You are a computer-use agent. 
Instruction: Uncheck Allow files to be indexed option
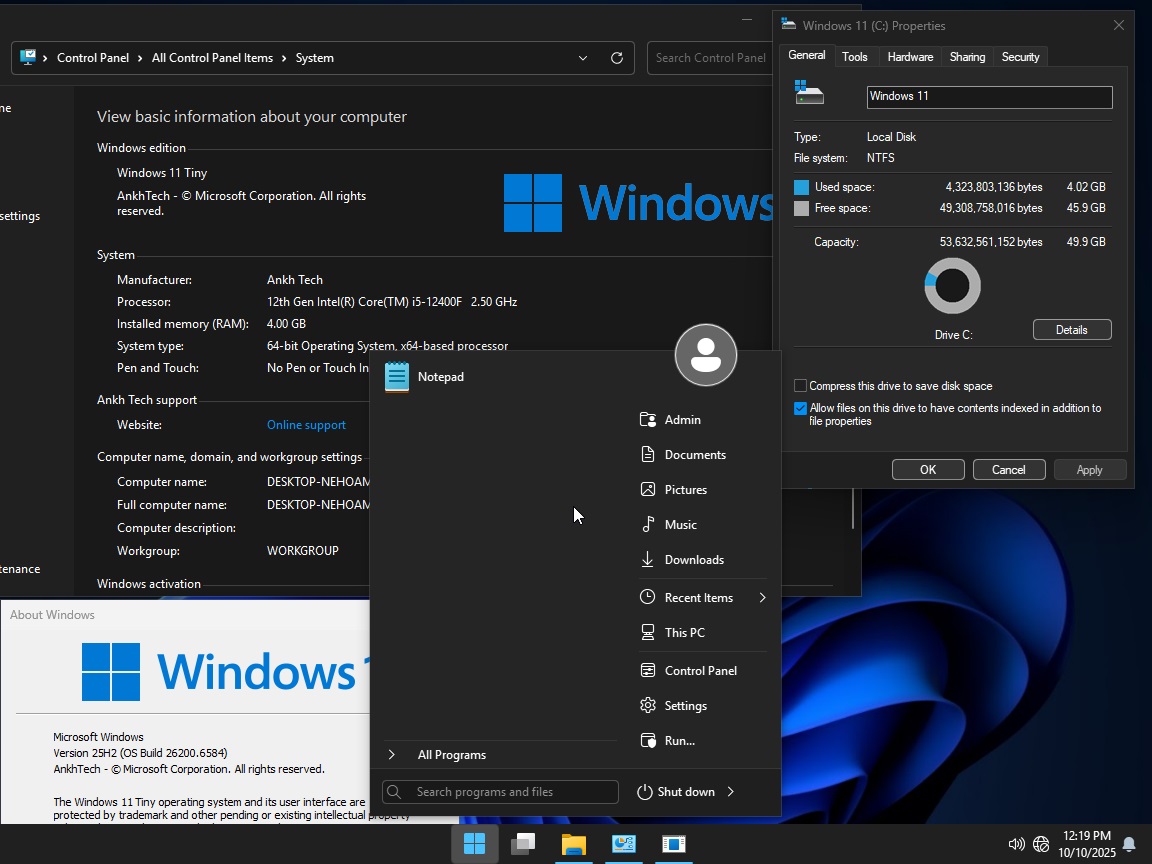[x=801, y=409]
